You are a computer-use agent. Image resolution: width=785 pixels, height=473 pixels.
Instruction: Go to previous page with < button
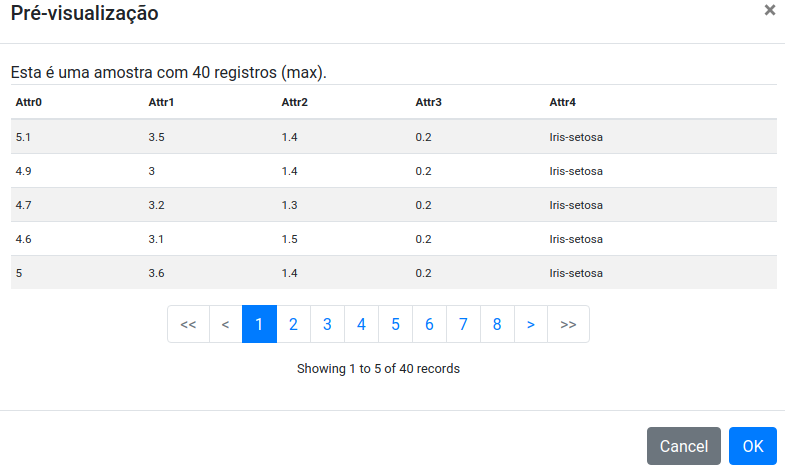coord(225,324)
